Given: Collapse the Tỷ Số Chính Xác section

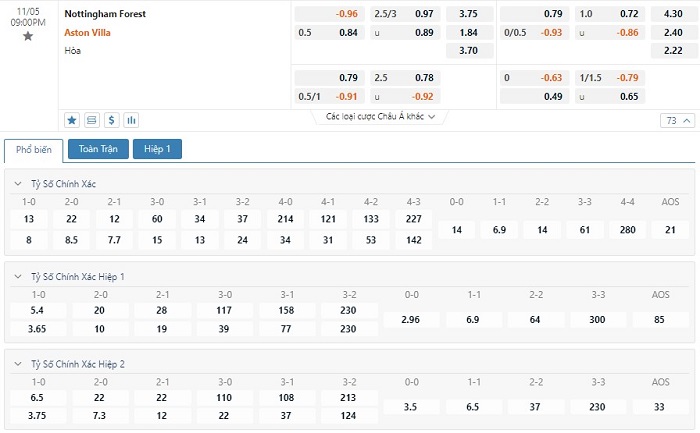Looking at the screenshot, I should (19, 184).
